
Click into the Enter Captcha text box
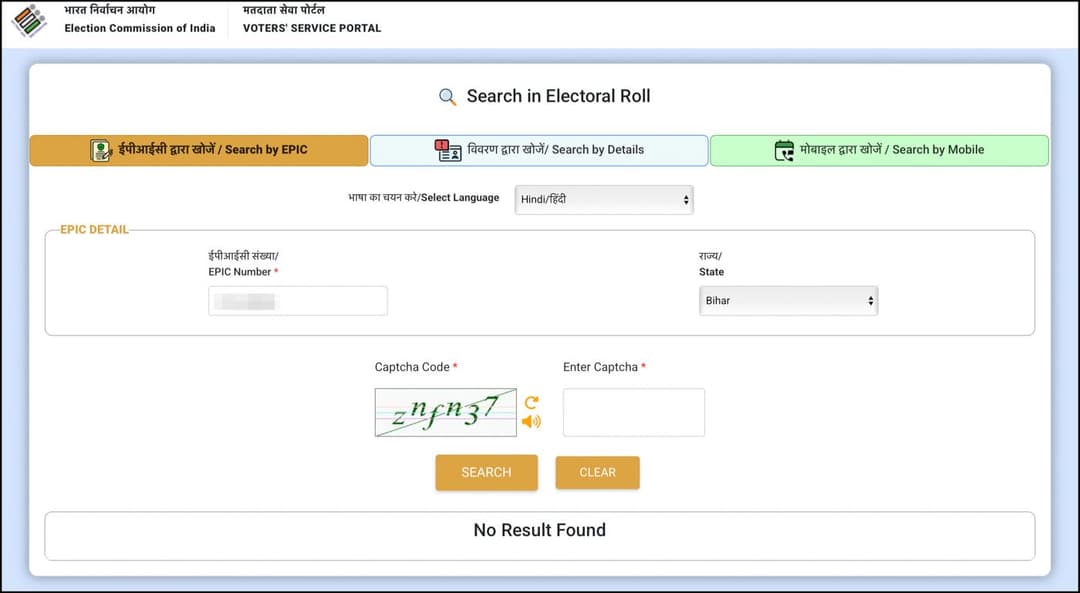[633, 412]
